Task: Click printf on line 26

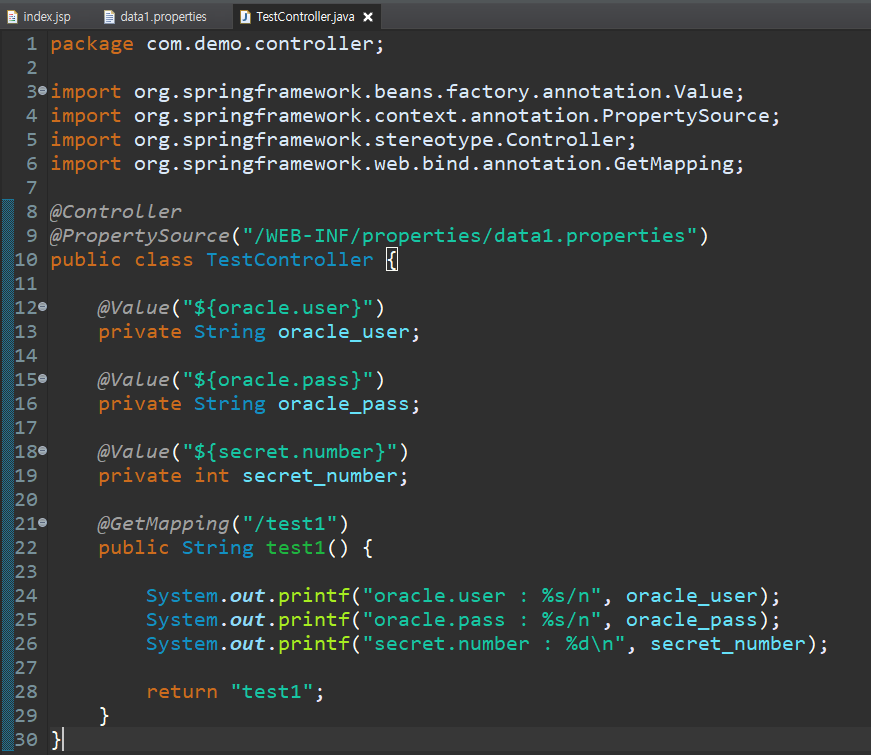Action: tap(314, 644)
